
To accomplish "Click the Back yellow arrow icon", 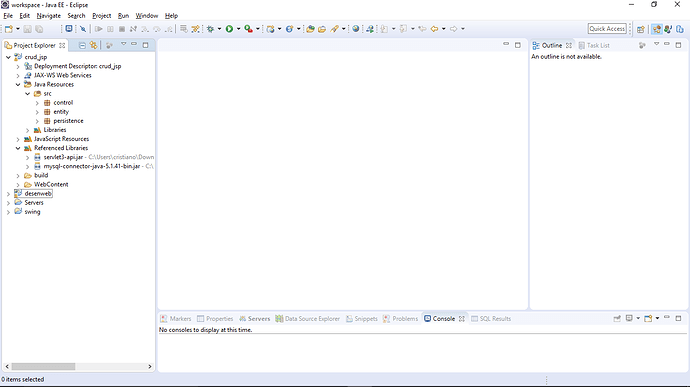I will 434,29.
